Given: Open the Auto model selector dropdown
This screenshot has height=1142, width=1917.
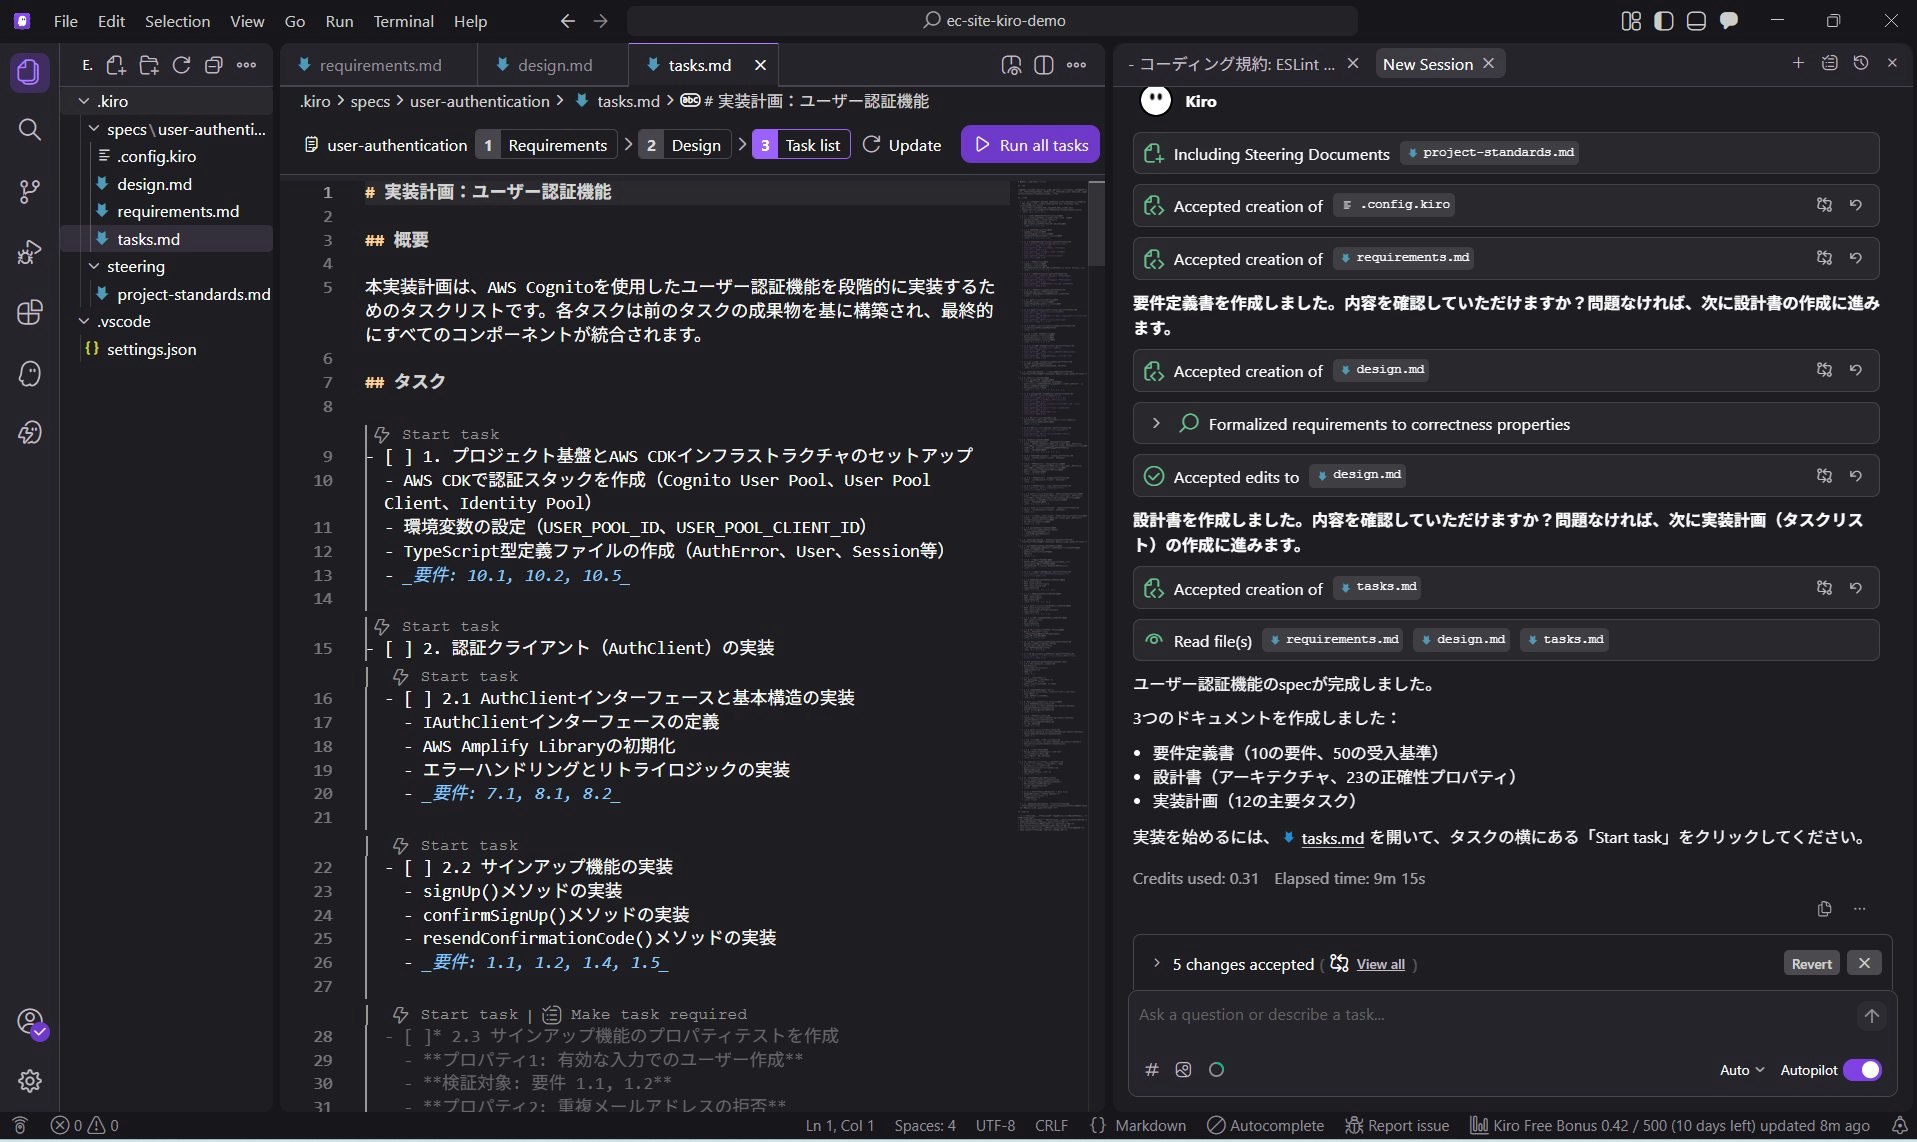Looking at the screenshot, I should (x=1739, y=1070).
